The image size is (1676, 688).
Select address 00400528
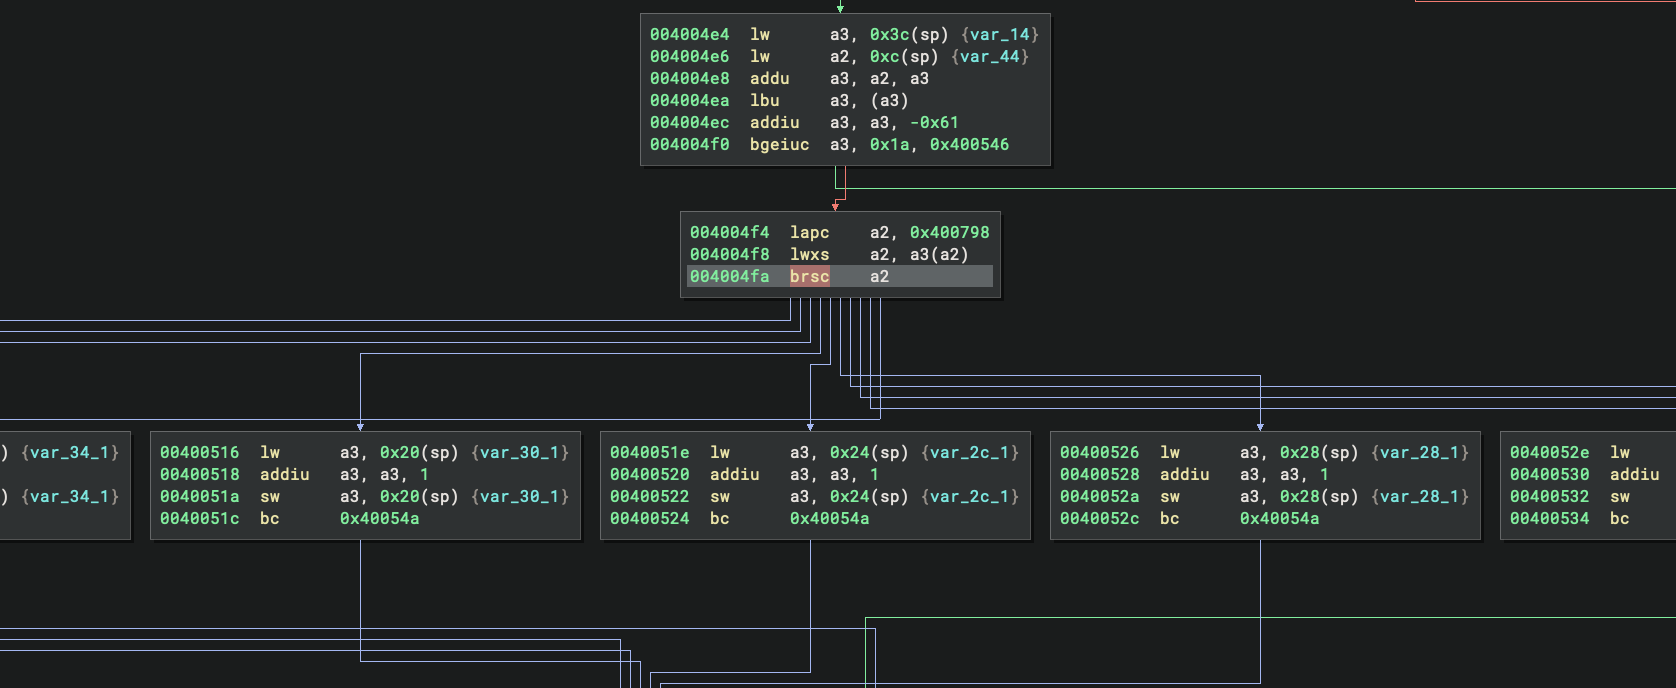tap(1100, 475)
